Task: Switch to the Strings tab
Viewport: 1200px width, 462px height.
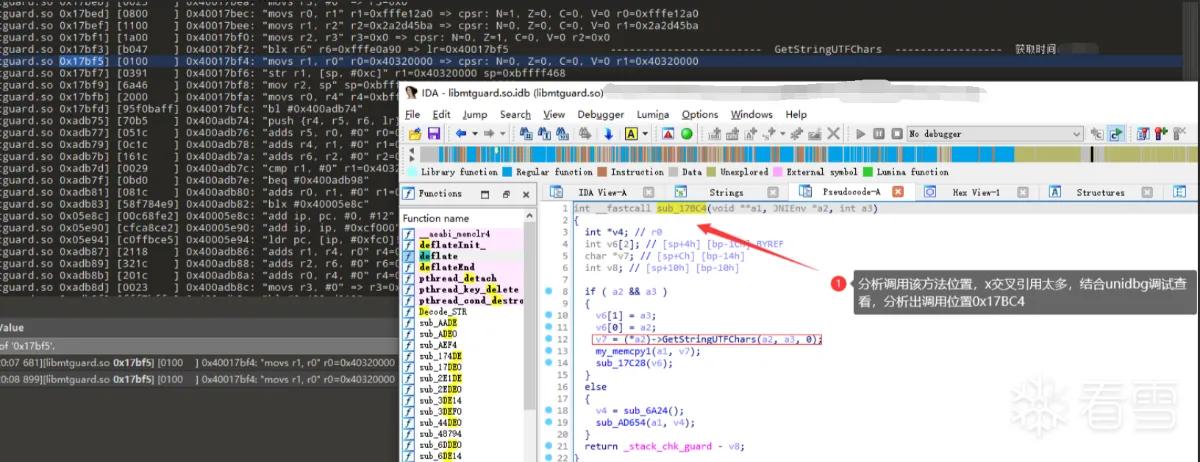Action: 726,192
